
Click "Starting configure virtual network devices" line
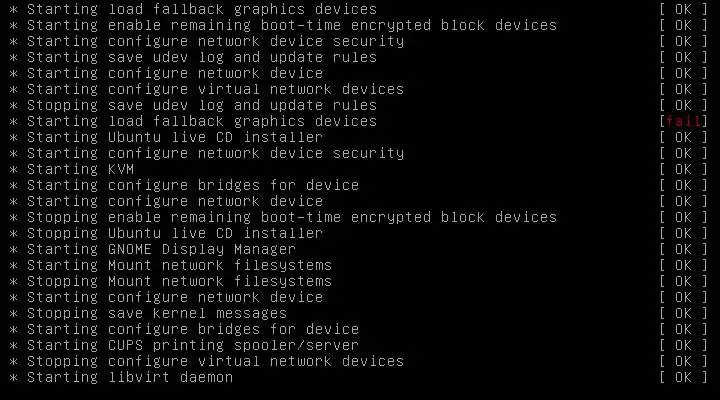coord(215,89)
